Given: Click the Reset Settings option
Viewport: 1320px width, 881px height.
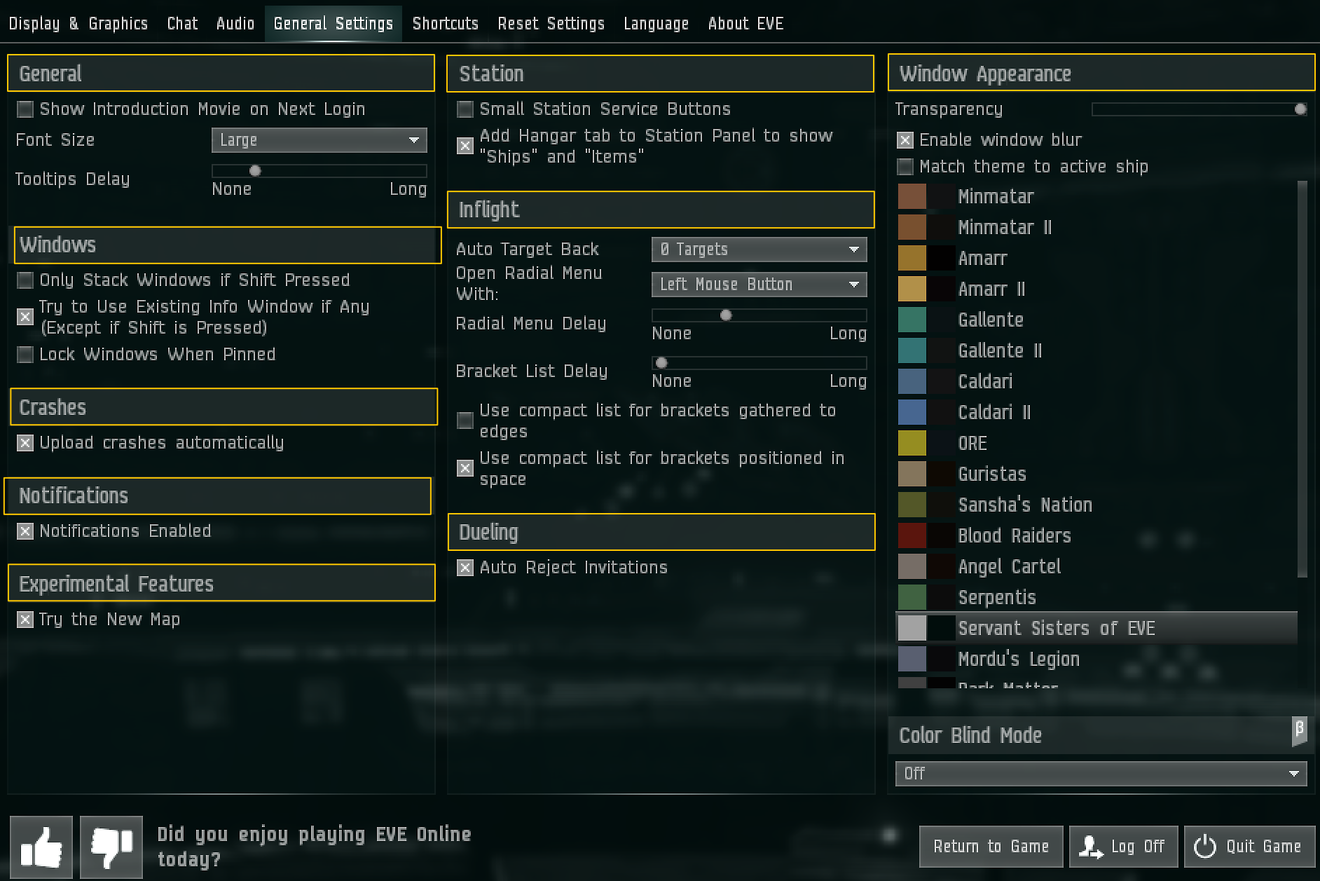Looking at the screenshot, I should click(x=551, y=23).
